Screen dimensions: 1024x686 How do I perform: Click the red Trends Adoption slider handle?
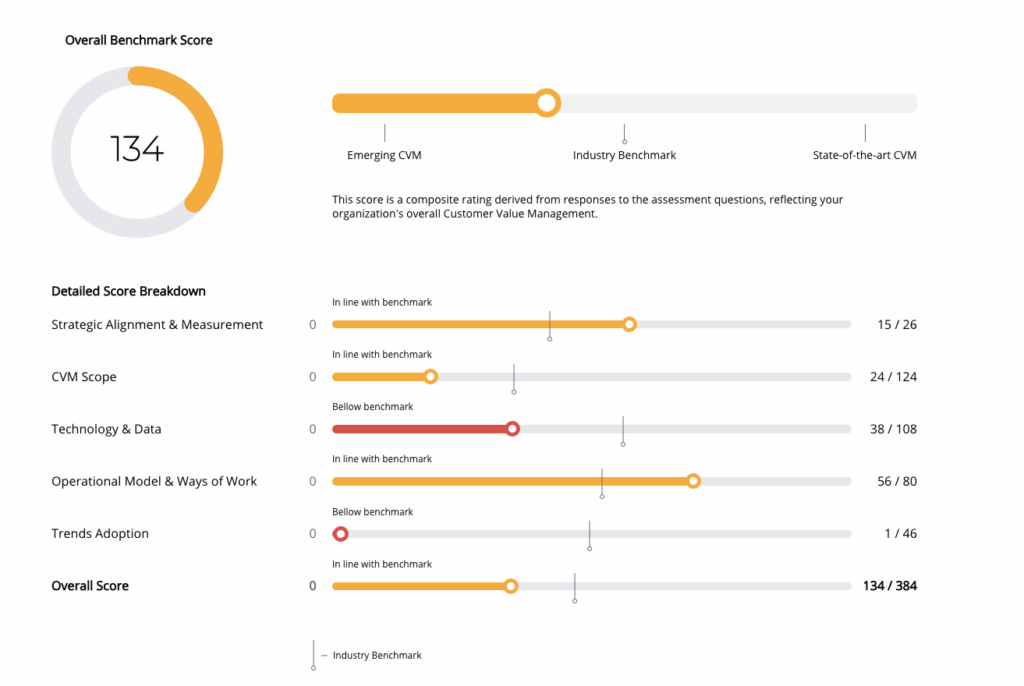tap(341, 534)
